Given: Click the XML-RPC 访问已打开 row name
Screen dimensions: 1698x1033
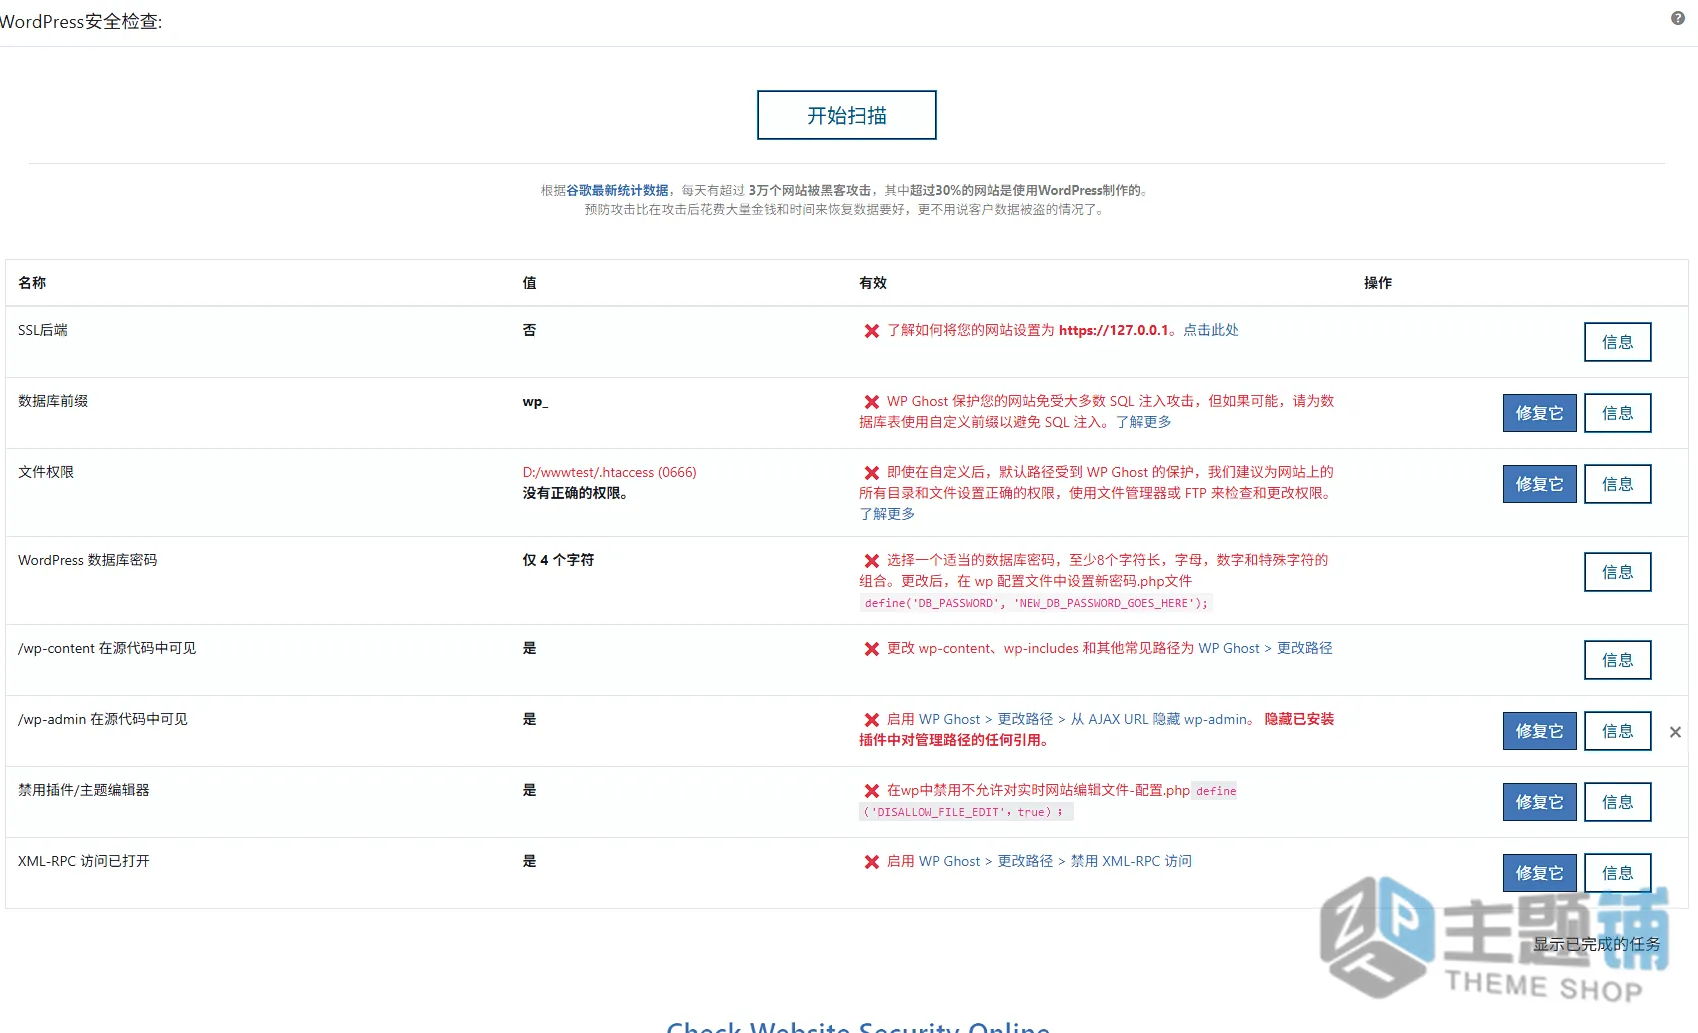Looking at the screenshot, I should tap(84, 861).
